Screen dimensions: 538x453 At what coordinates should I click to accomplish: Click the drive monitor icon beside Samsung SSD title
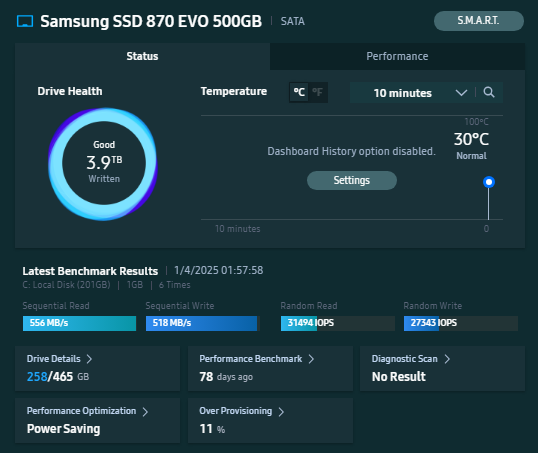coord(25,21)
